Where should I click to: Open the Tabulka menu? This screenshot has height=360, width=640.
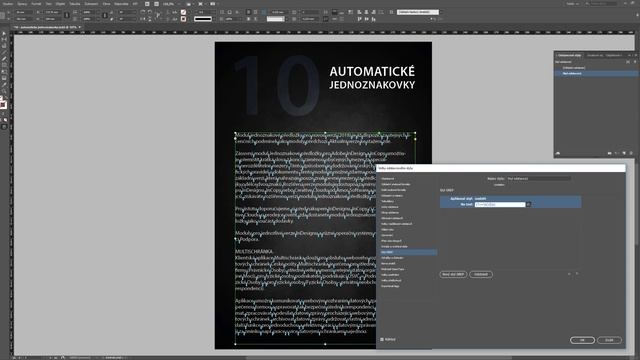point(75,4)
